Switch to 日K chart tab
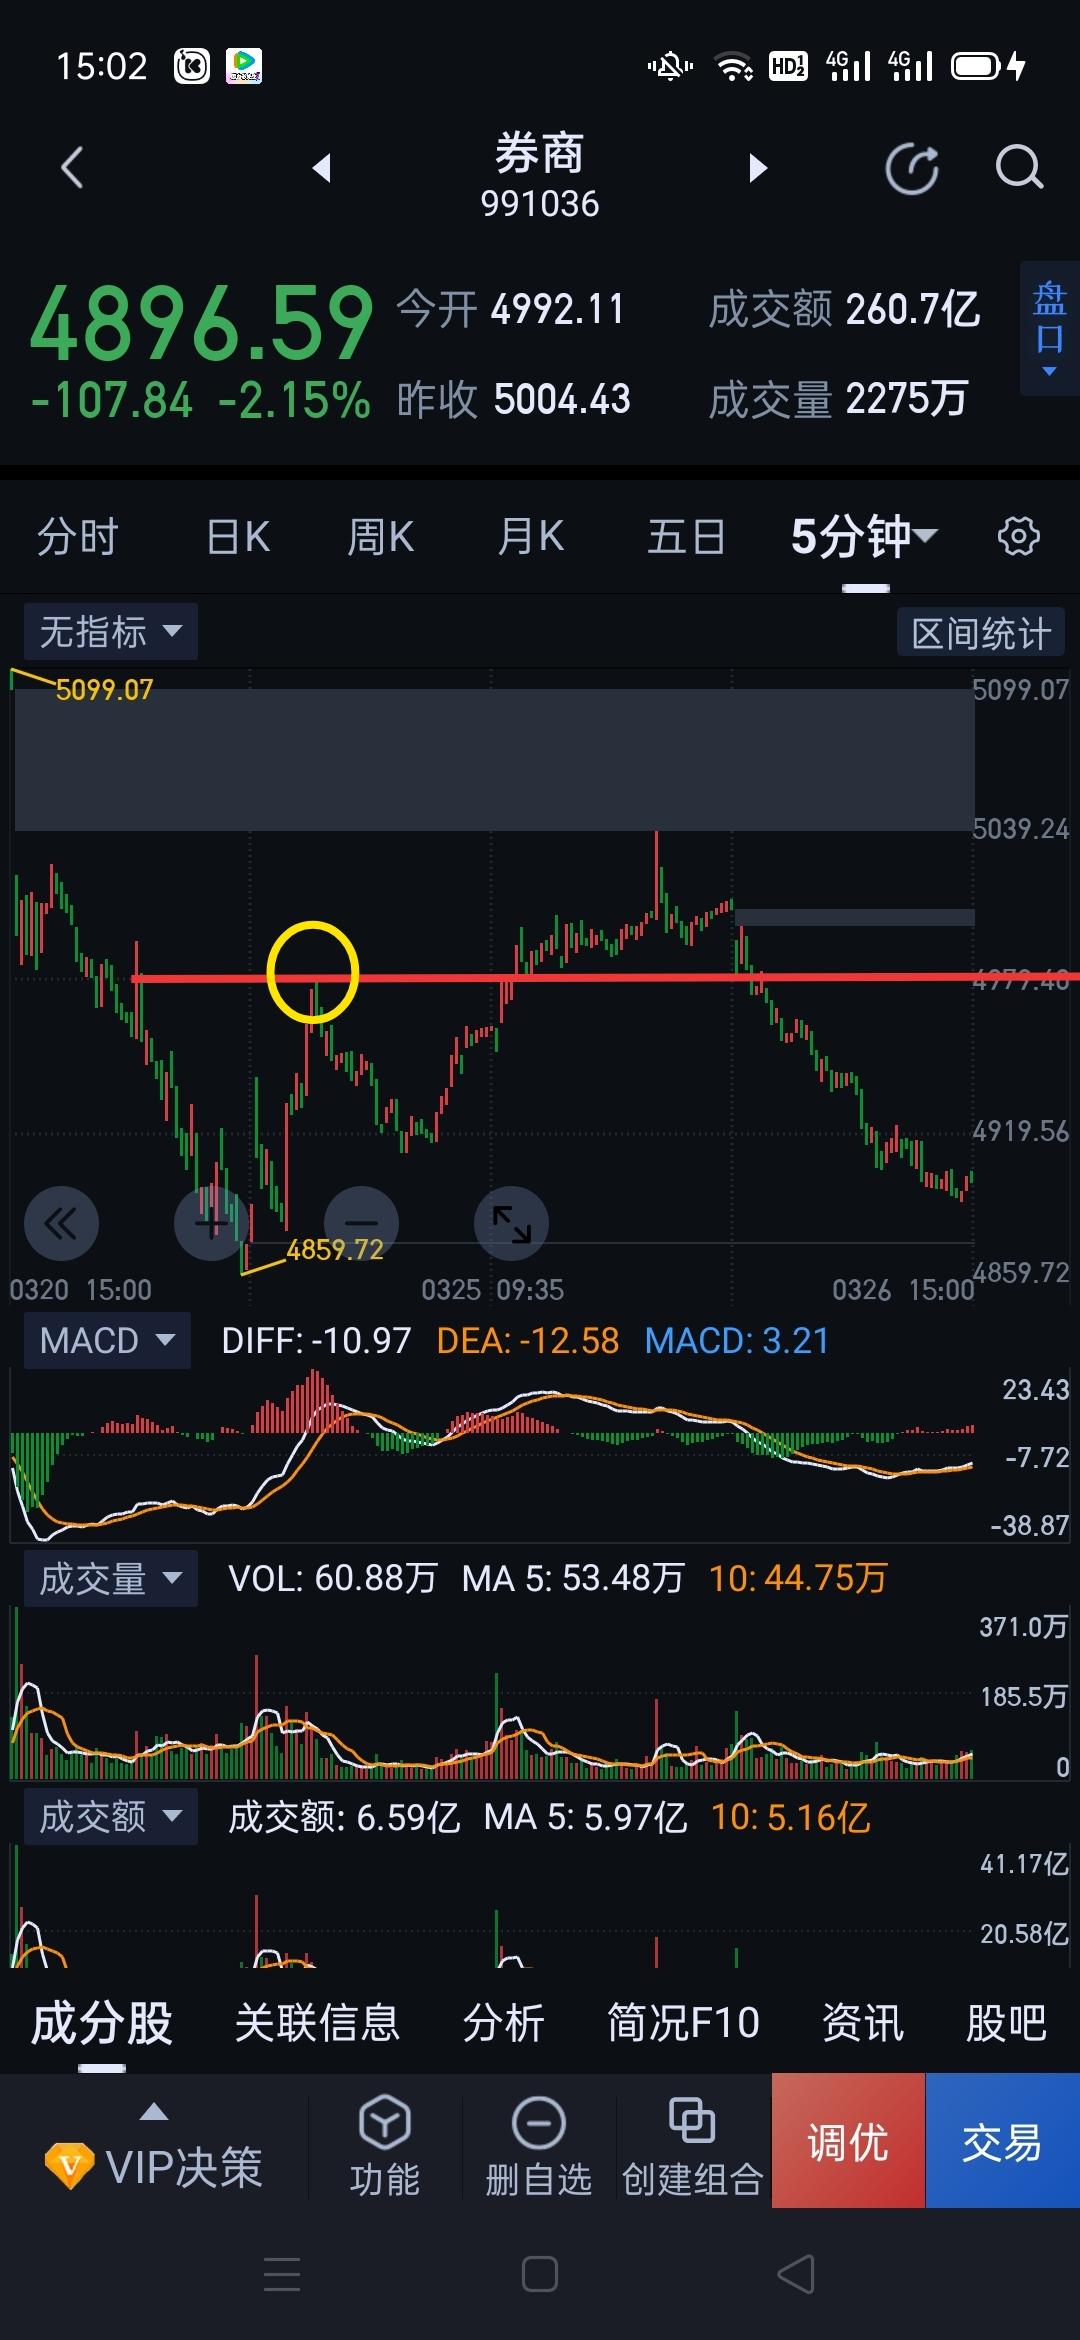This screenshot has height=2340, width=1080. pyautogui.click(x=238, y=537)
